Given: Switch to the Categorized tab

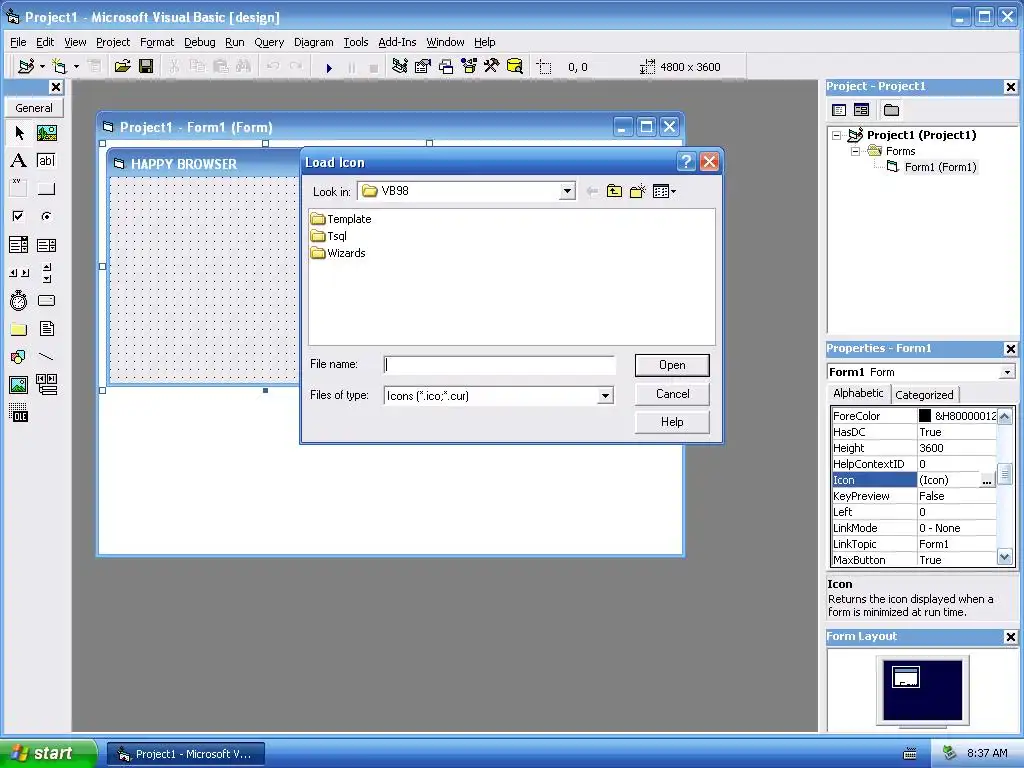Looking at the screenshot, I should click(924, 394).
